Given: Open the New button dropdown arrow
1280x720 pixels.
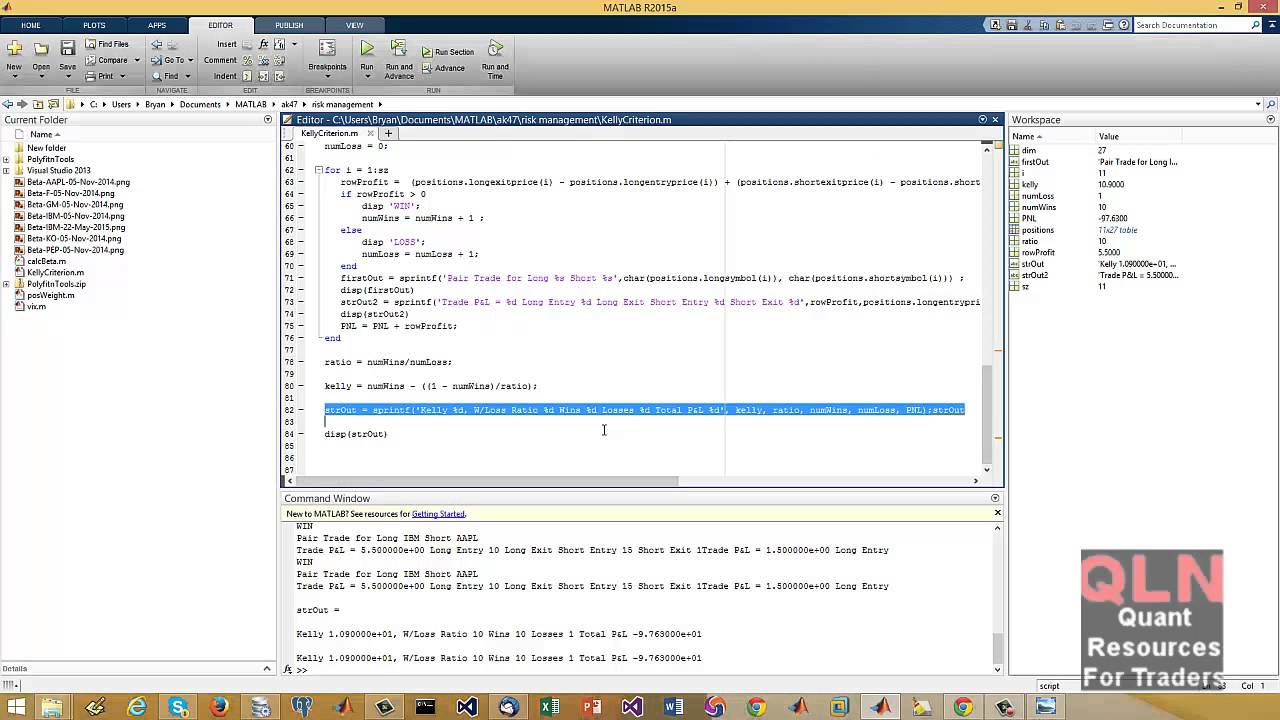Looking at the screenshot, I should click(x=14, y=77).
